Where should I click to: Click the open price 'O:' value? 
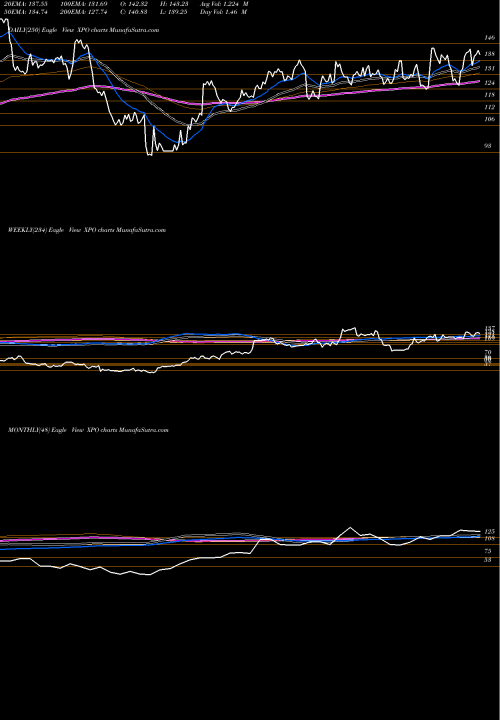click(133, 4)
